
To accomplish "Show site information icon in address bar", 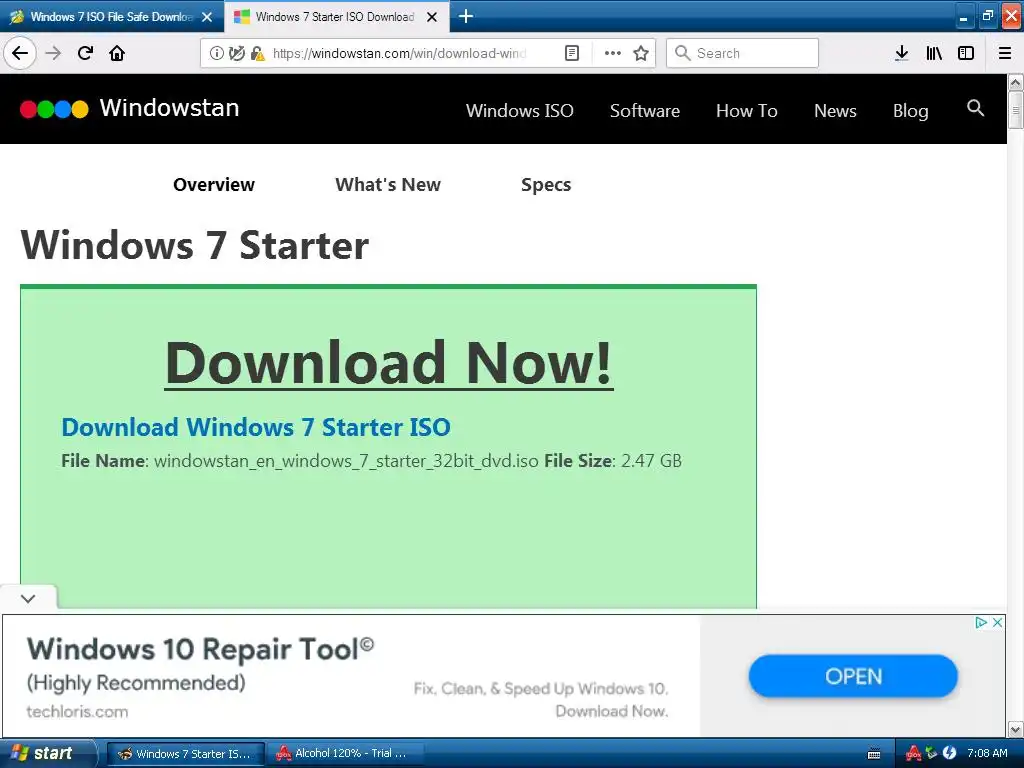I will 217,53.
